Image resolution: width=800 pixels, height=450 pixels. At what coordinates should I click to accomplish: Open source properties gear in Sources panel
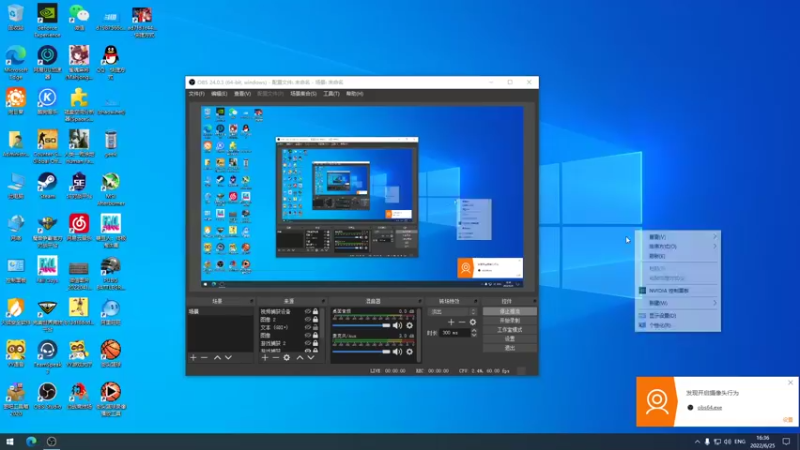pos(287,358)
